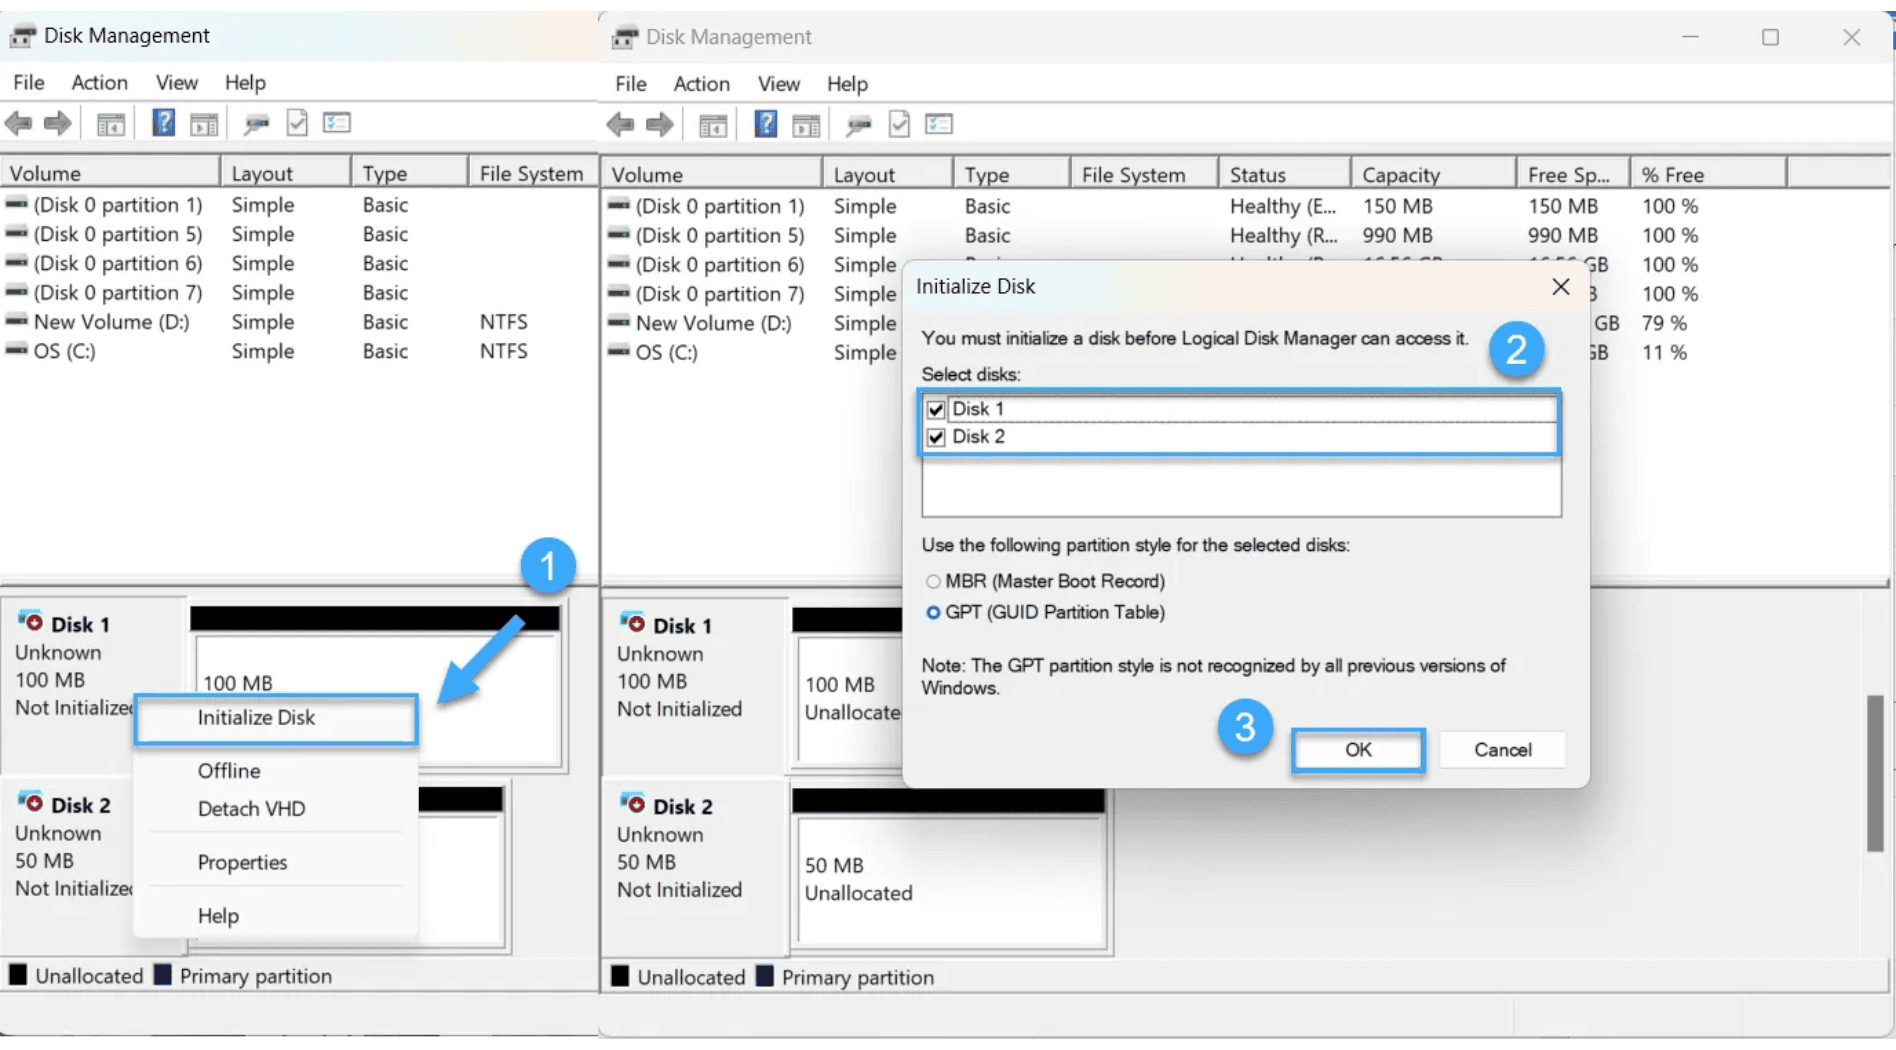Image resolution: width=1896 pixels, height=1050 pixels.
Task: Sort by % Free column header
Action: pyautogui.click(x=1708, y=174)
